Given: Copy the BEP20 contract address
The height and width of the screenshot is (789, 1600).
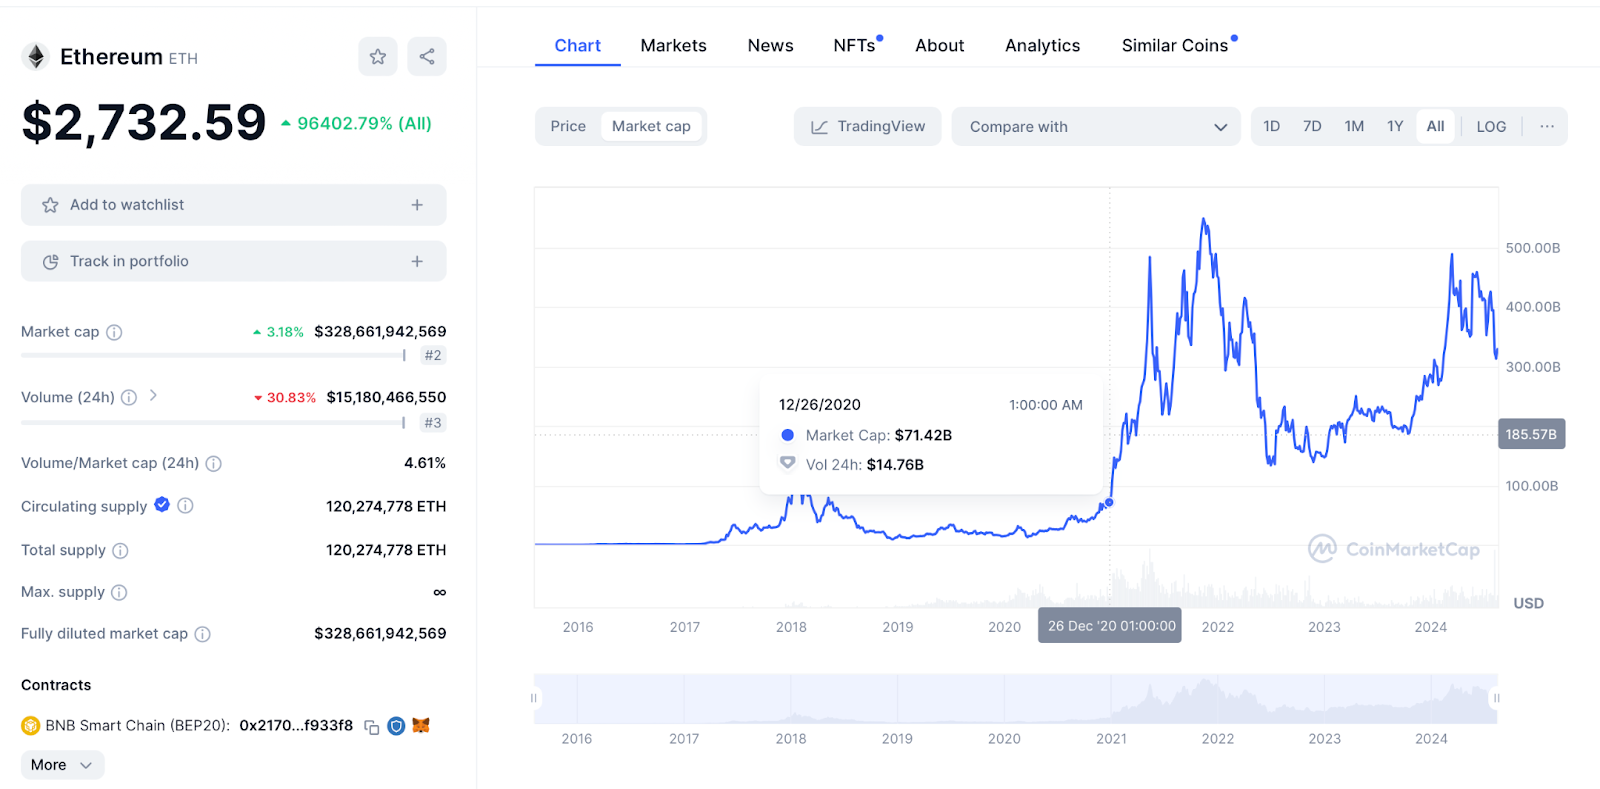Looking at the screenshot, I should coord(371,727).
